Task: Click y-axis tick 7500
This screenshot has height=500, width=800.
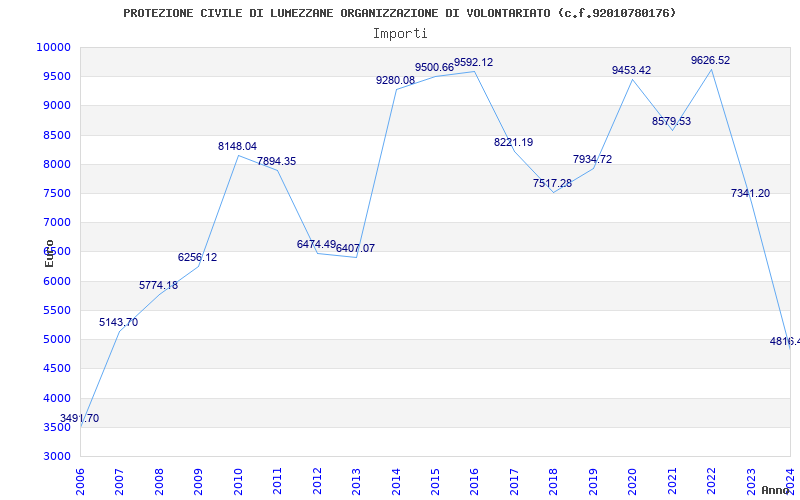Action: (56, 193)
